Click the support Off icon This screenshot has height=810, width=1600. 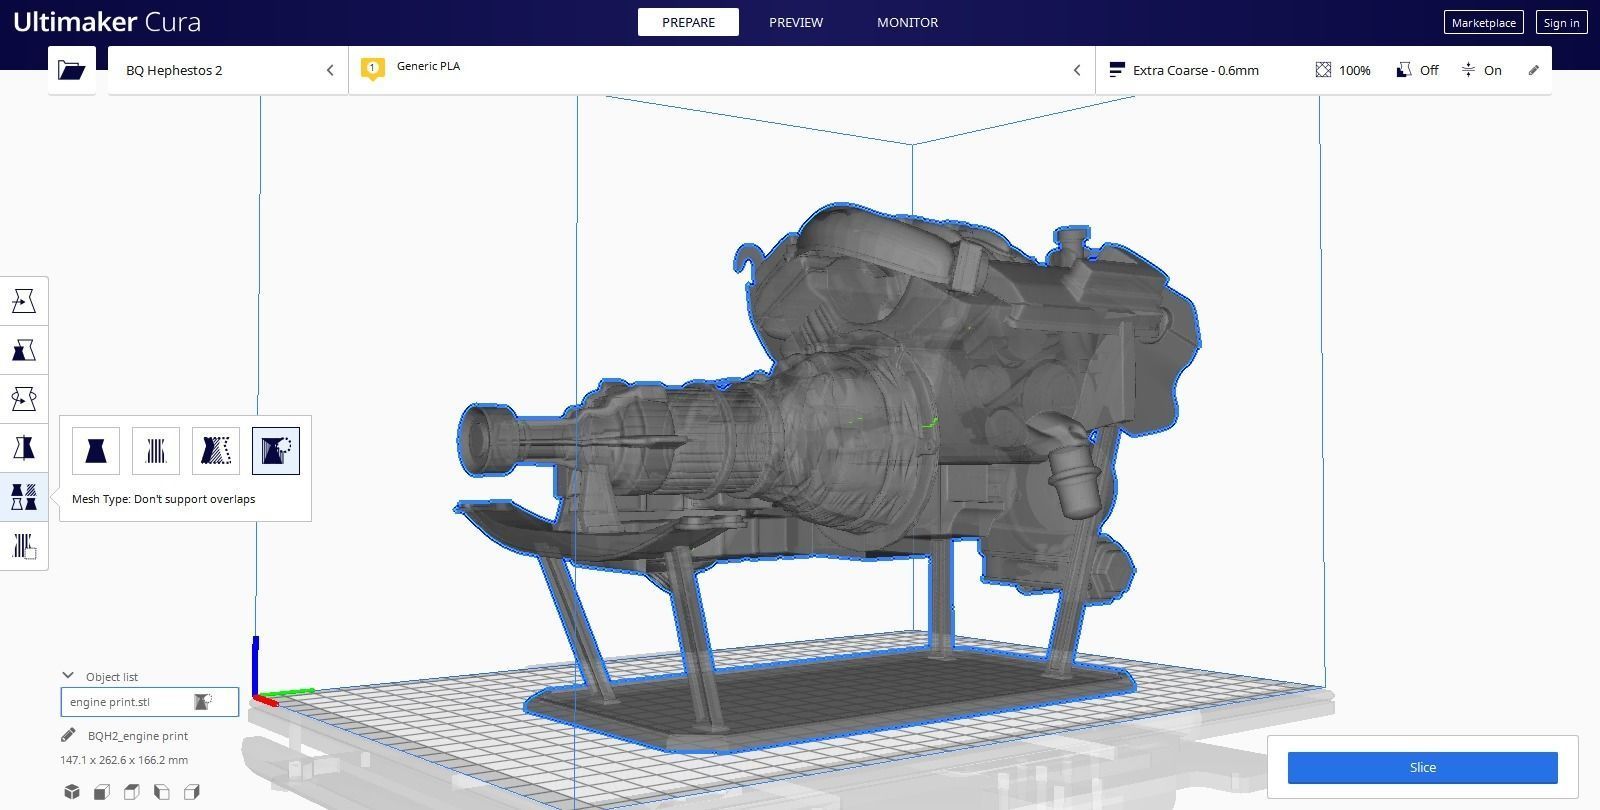click(1404, 70)
